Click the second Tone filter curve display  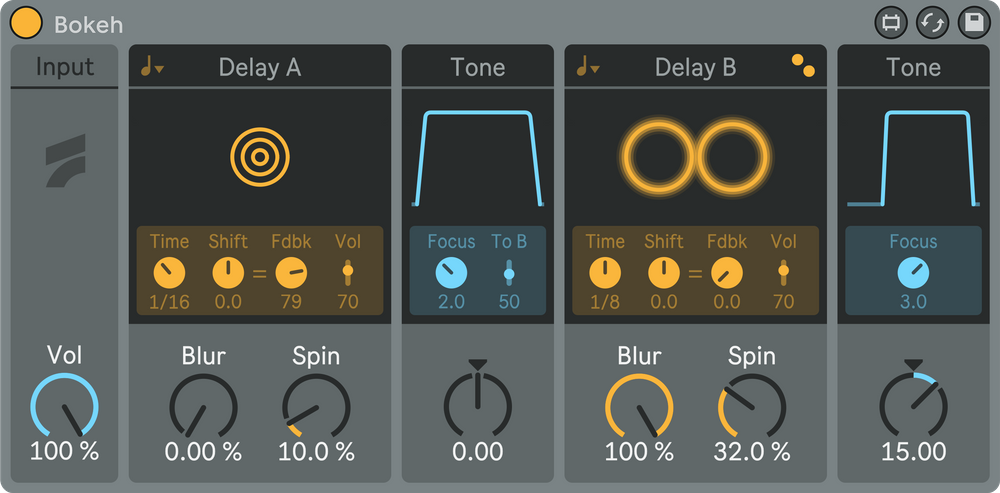[x=913, y=158]
